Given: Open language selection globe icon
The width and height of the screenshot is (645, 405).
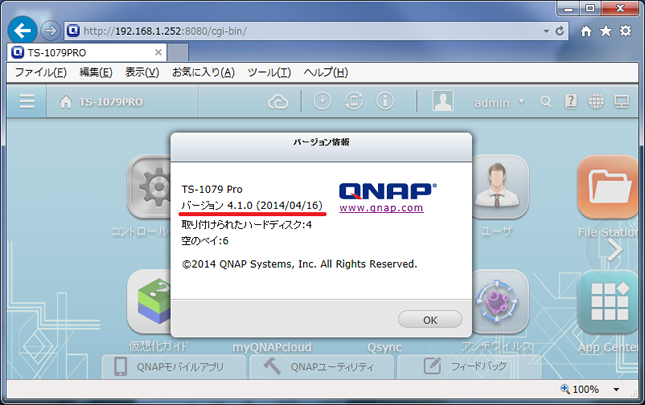Looking at the screenshot, I should 596,102.
